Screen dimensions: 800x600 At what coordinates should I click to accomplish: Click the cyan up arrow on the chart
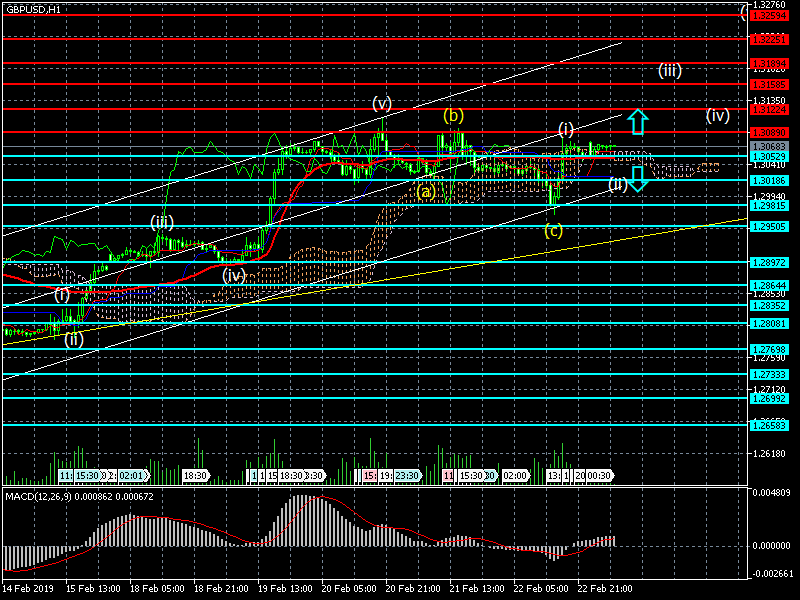pos(638,122)
